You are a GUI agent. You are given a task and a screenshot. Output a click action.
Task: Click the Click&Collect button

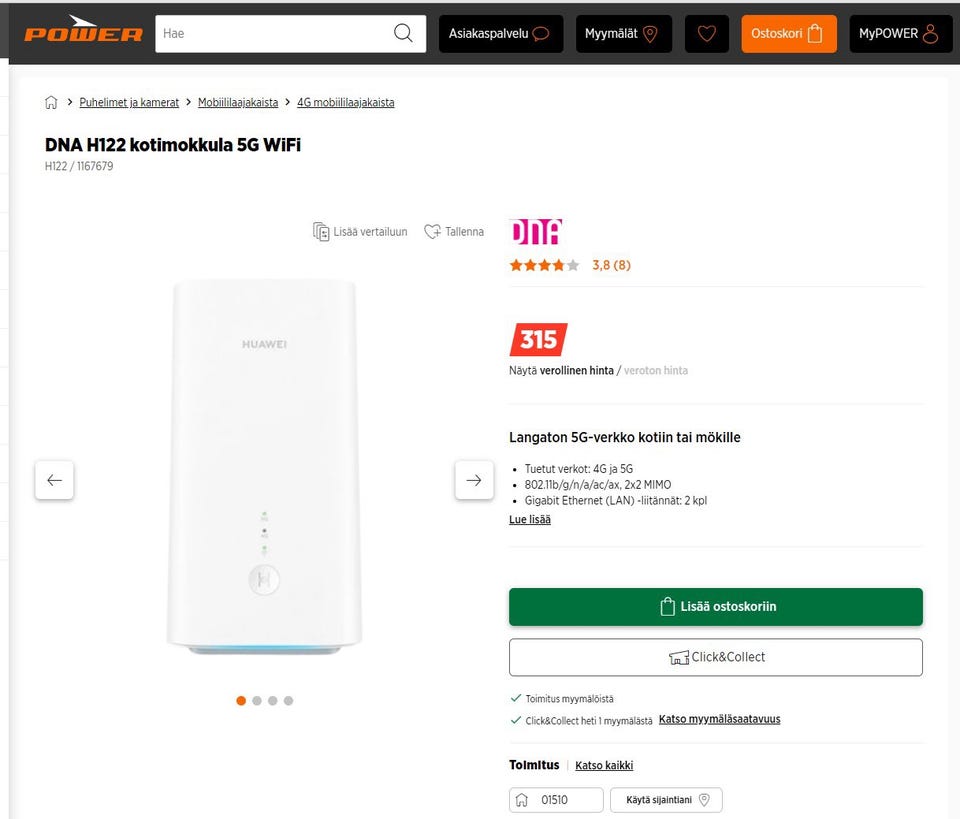[716, 657]
